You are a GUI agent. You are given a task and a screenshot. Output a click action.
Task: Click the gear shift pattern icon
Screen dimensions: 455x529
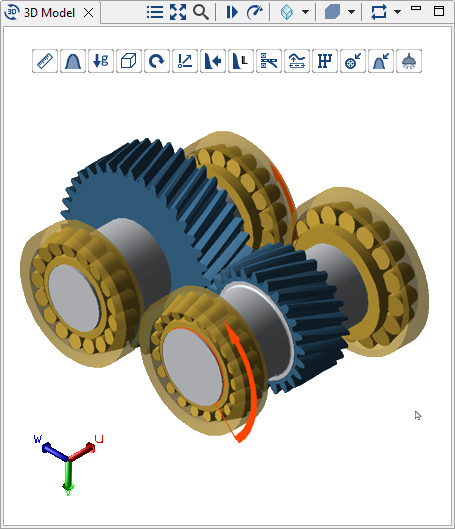(325, 61)
